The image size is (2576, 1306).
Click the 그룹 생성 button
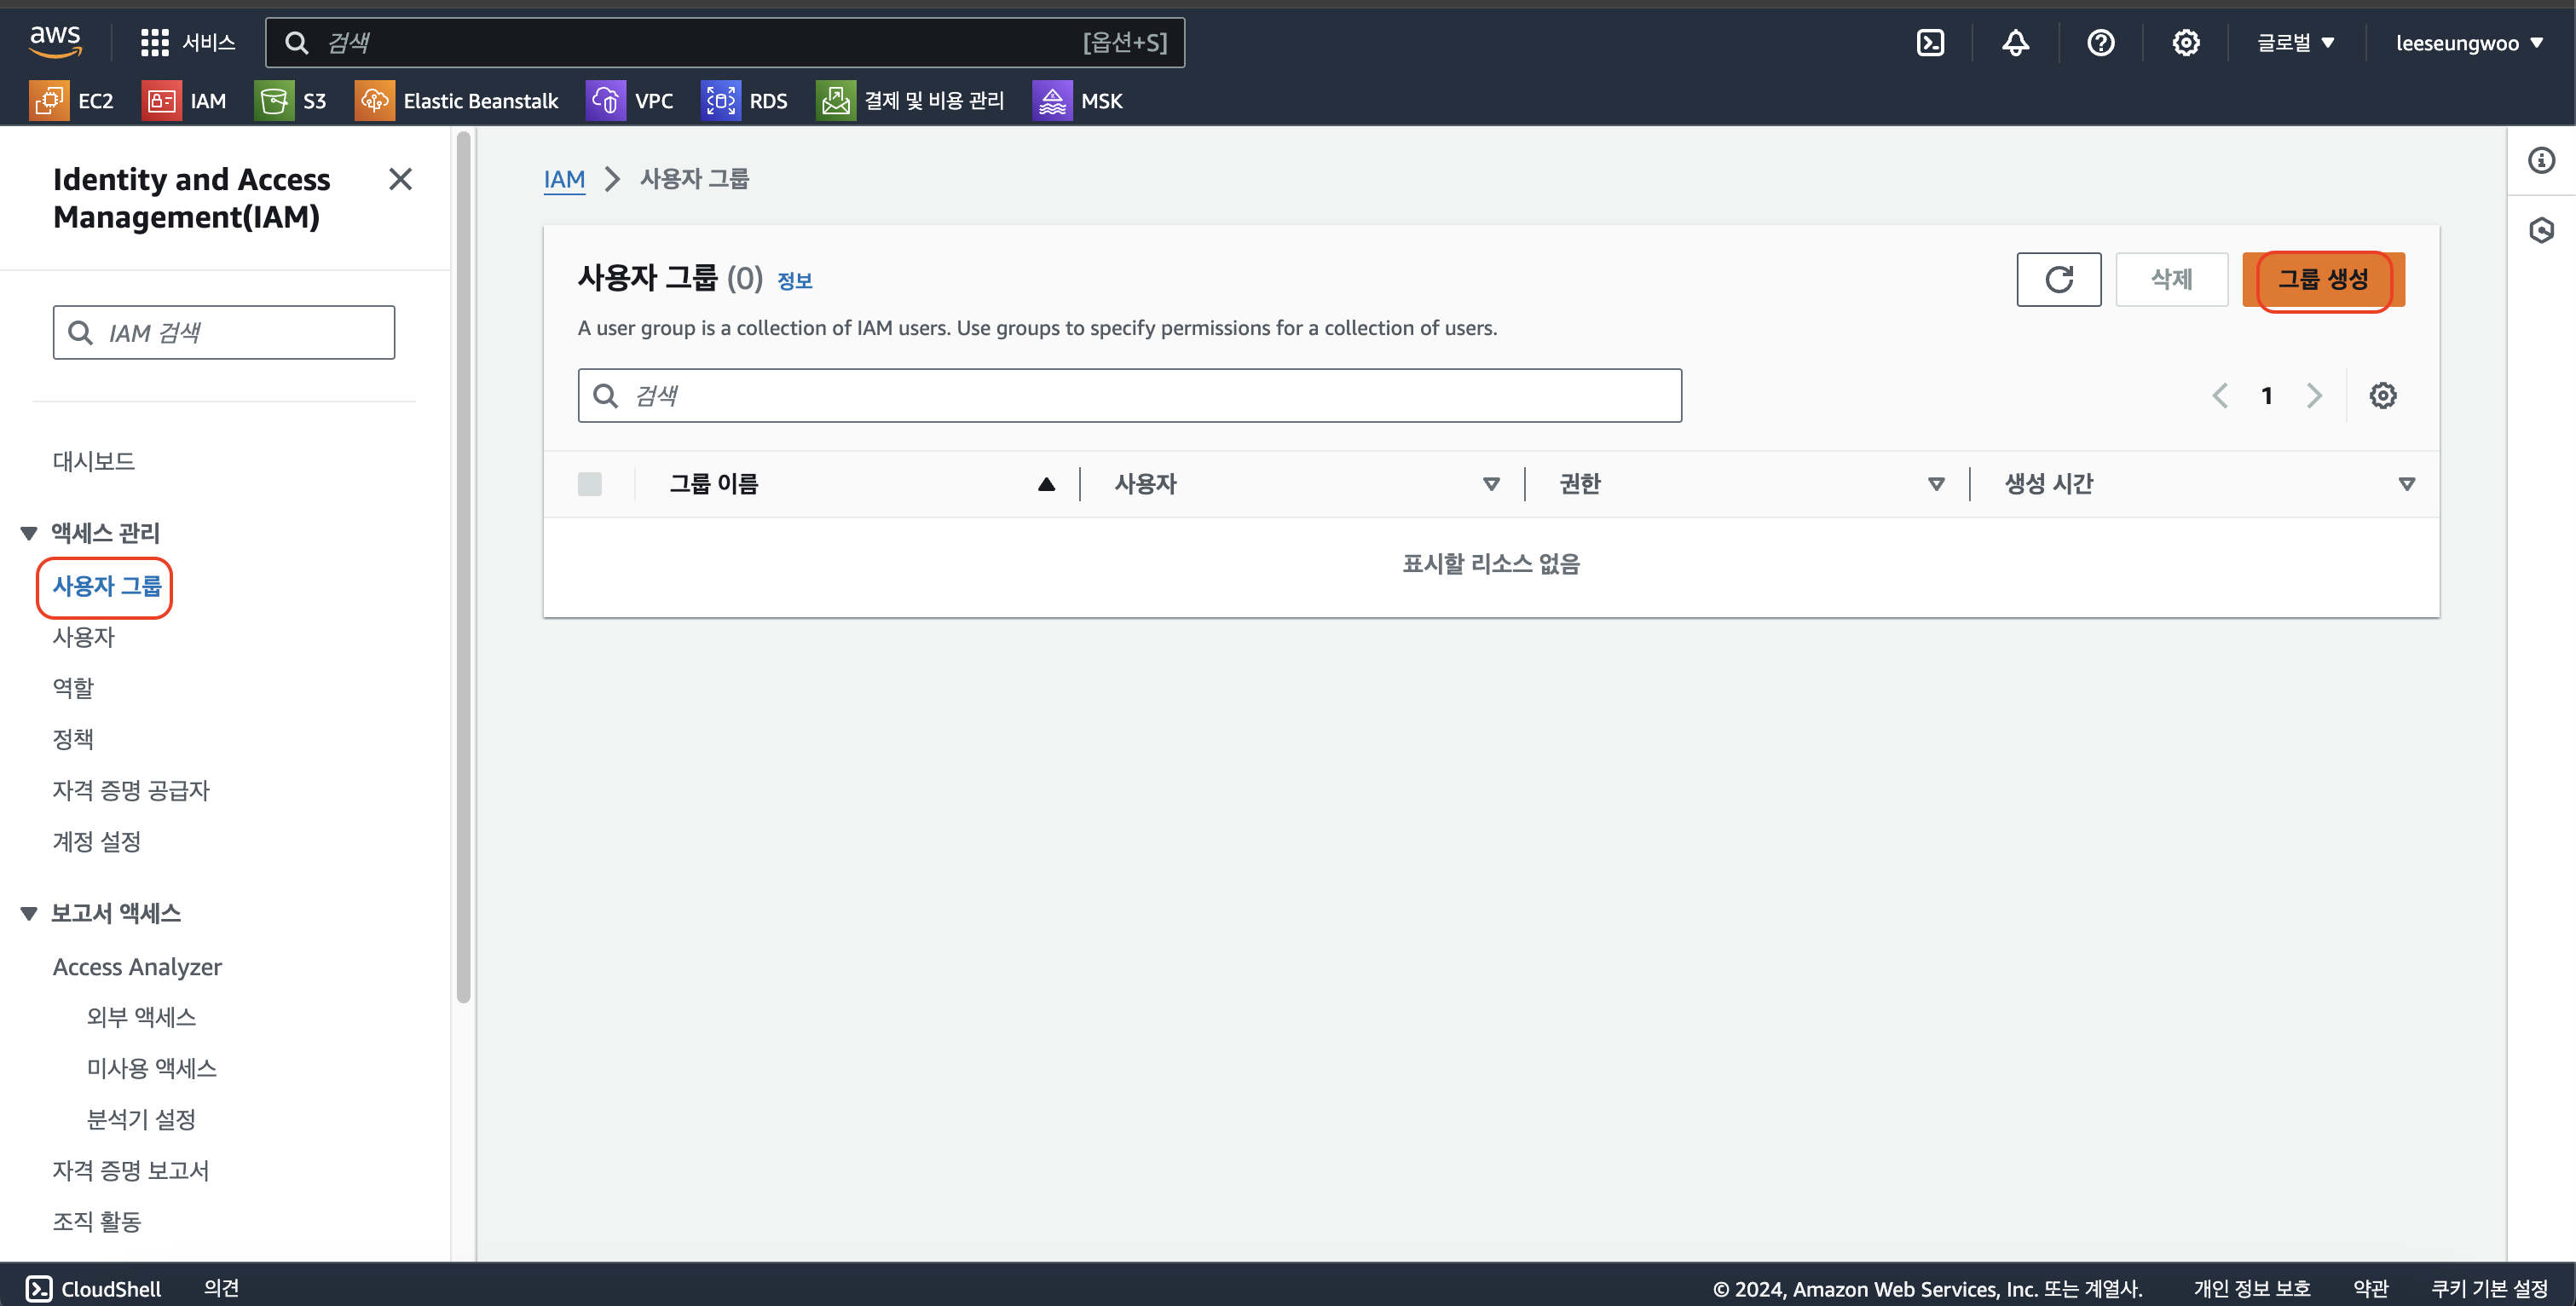2322,279
